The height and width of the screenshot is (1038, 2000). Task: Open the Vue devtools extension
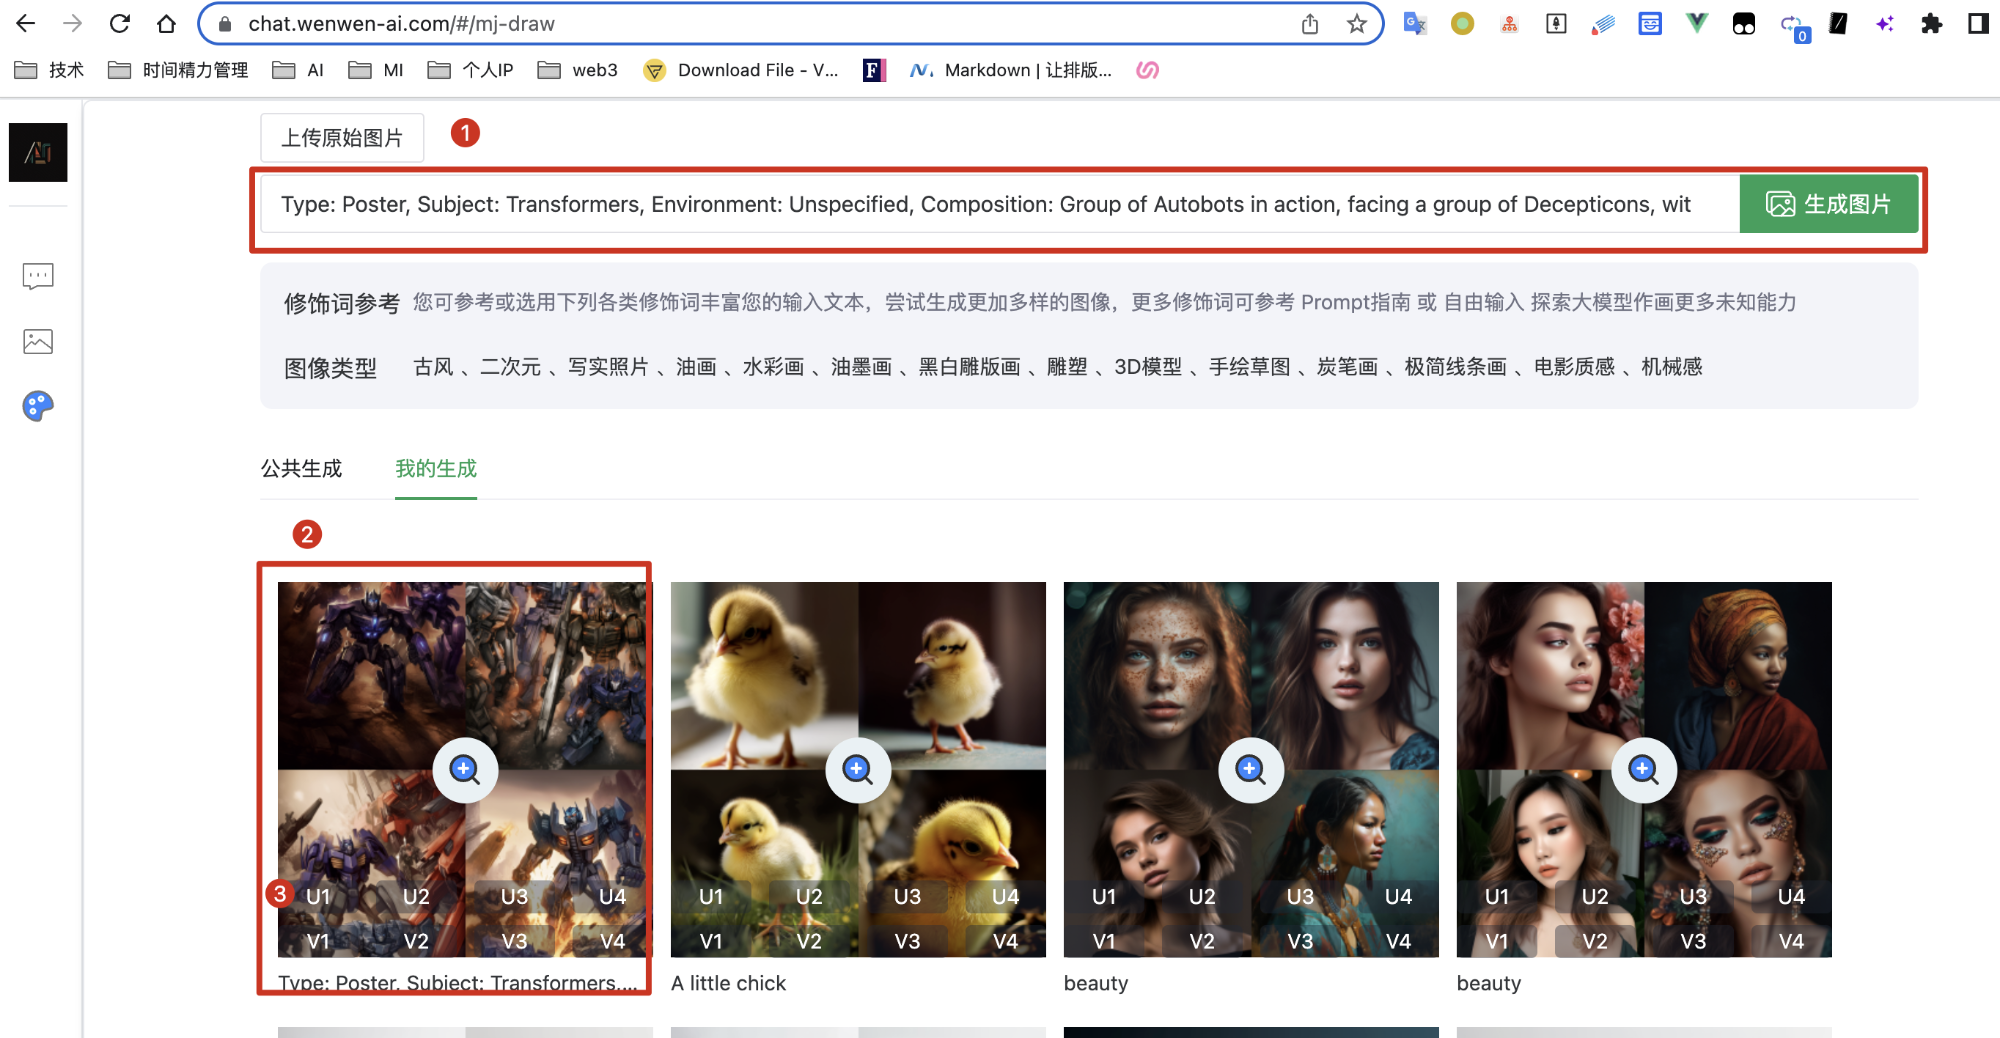[x=1697, y=24]
